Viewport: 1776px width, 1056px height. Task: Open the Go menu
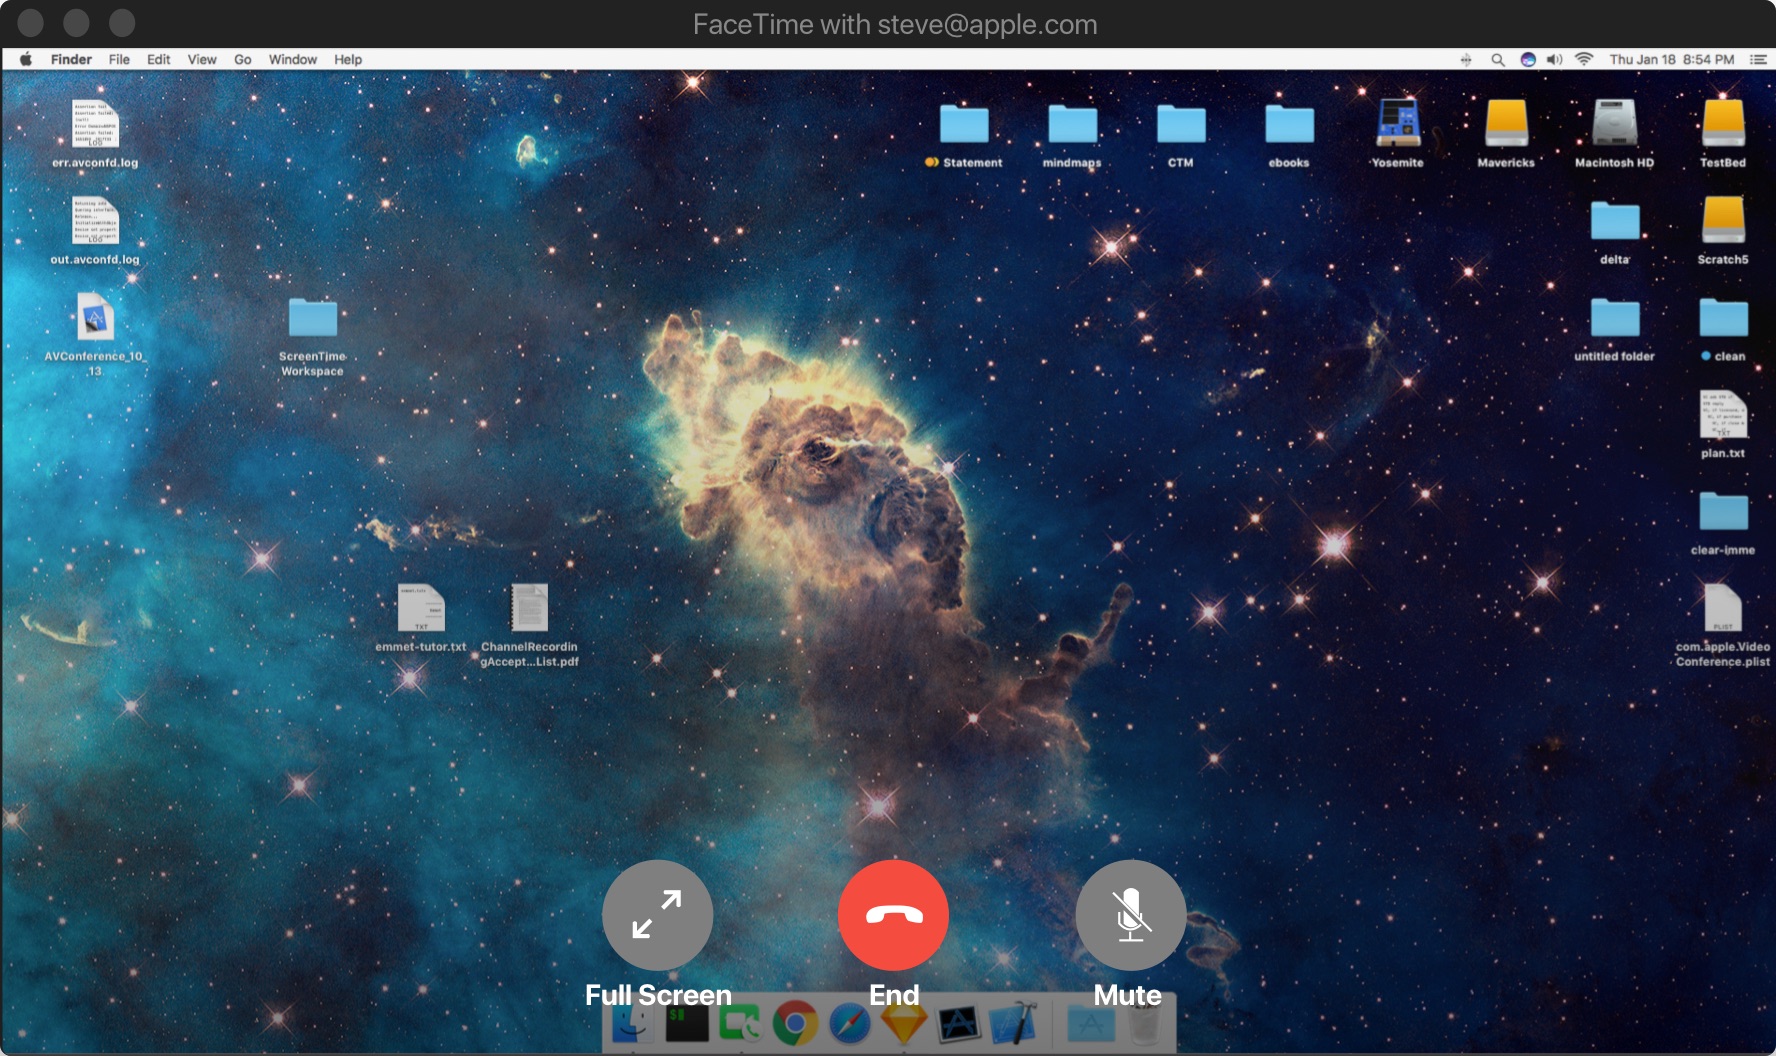243,59
